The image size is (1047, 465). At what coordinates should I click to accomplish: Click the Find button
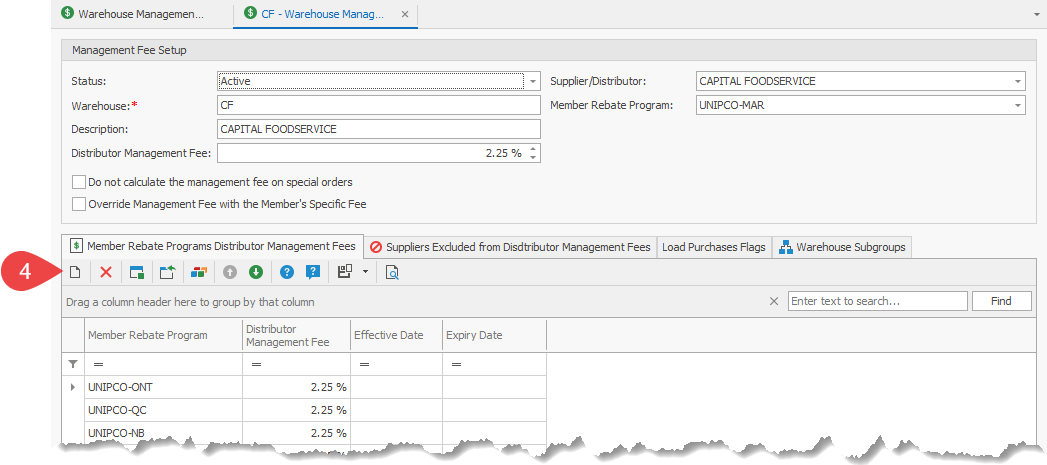[1001, 301]
